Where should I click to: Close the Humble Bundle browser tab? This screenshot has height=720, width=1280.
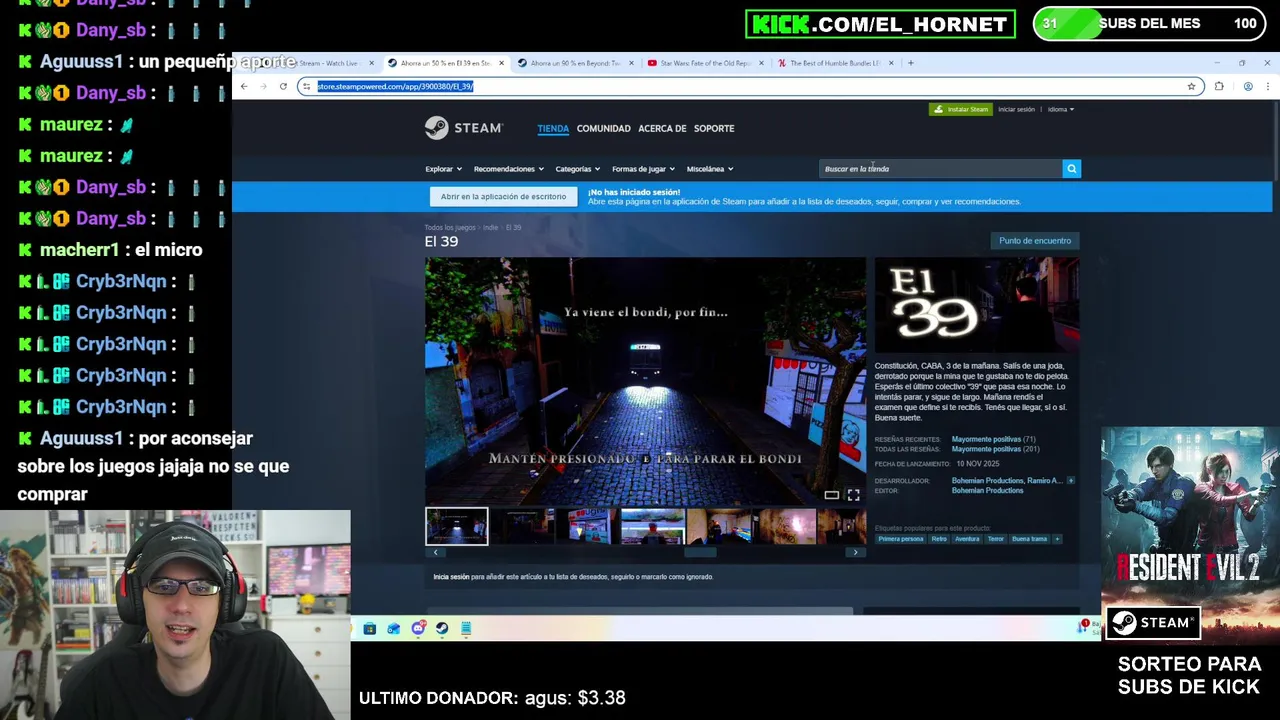click(891, 63)
